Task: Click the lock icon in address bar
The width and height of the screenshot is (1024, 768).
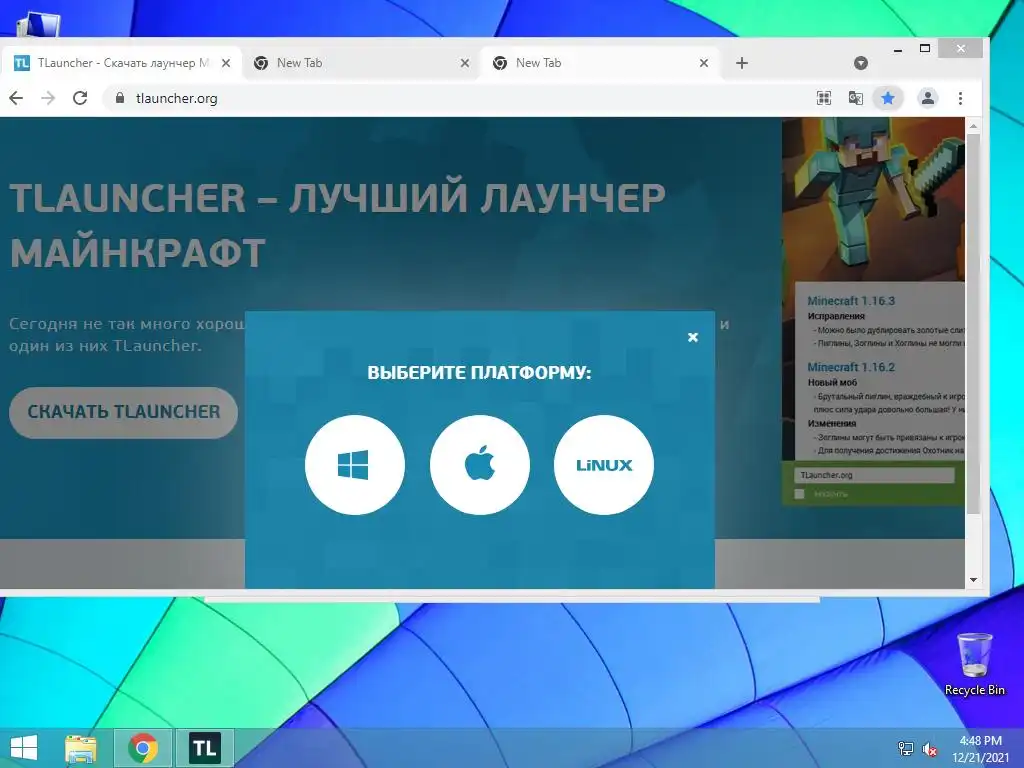Action: pyautogui.click(x=120, y=98)
